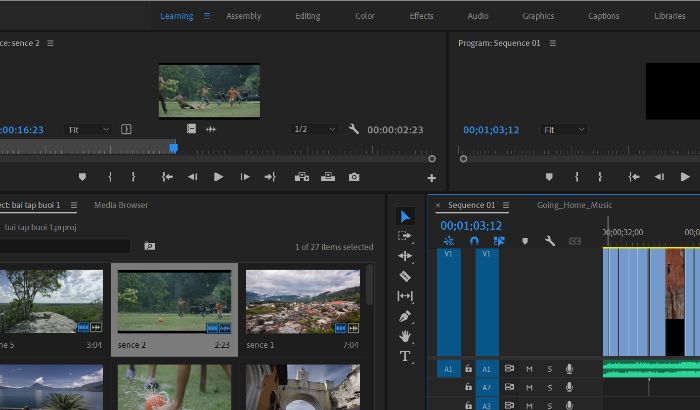The width and height of the screenshot is (700, 410).
Task: Toggle Linked Selection in timeline
Action: coord(499,241)
